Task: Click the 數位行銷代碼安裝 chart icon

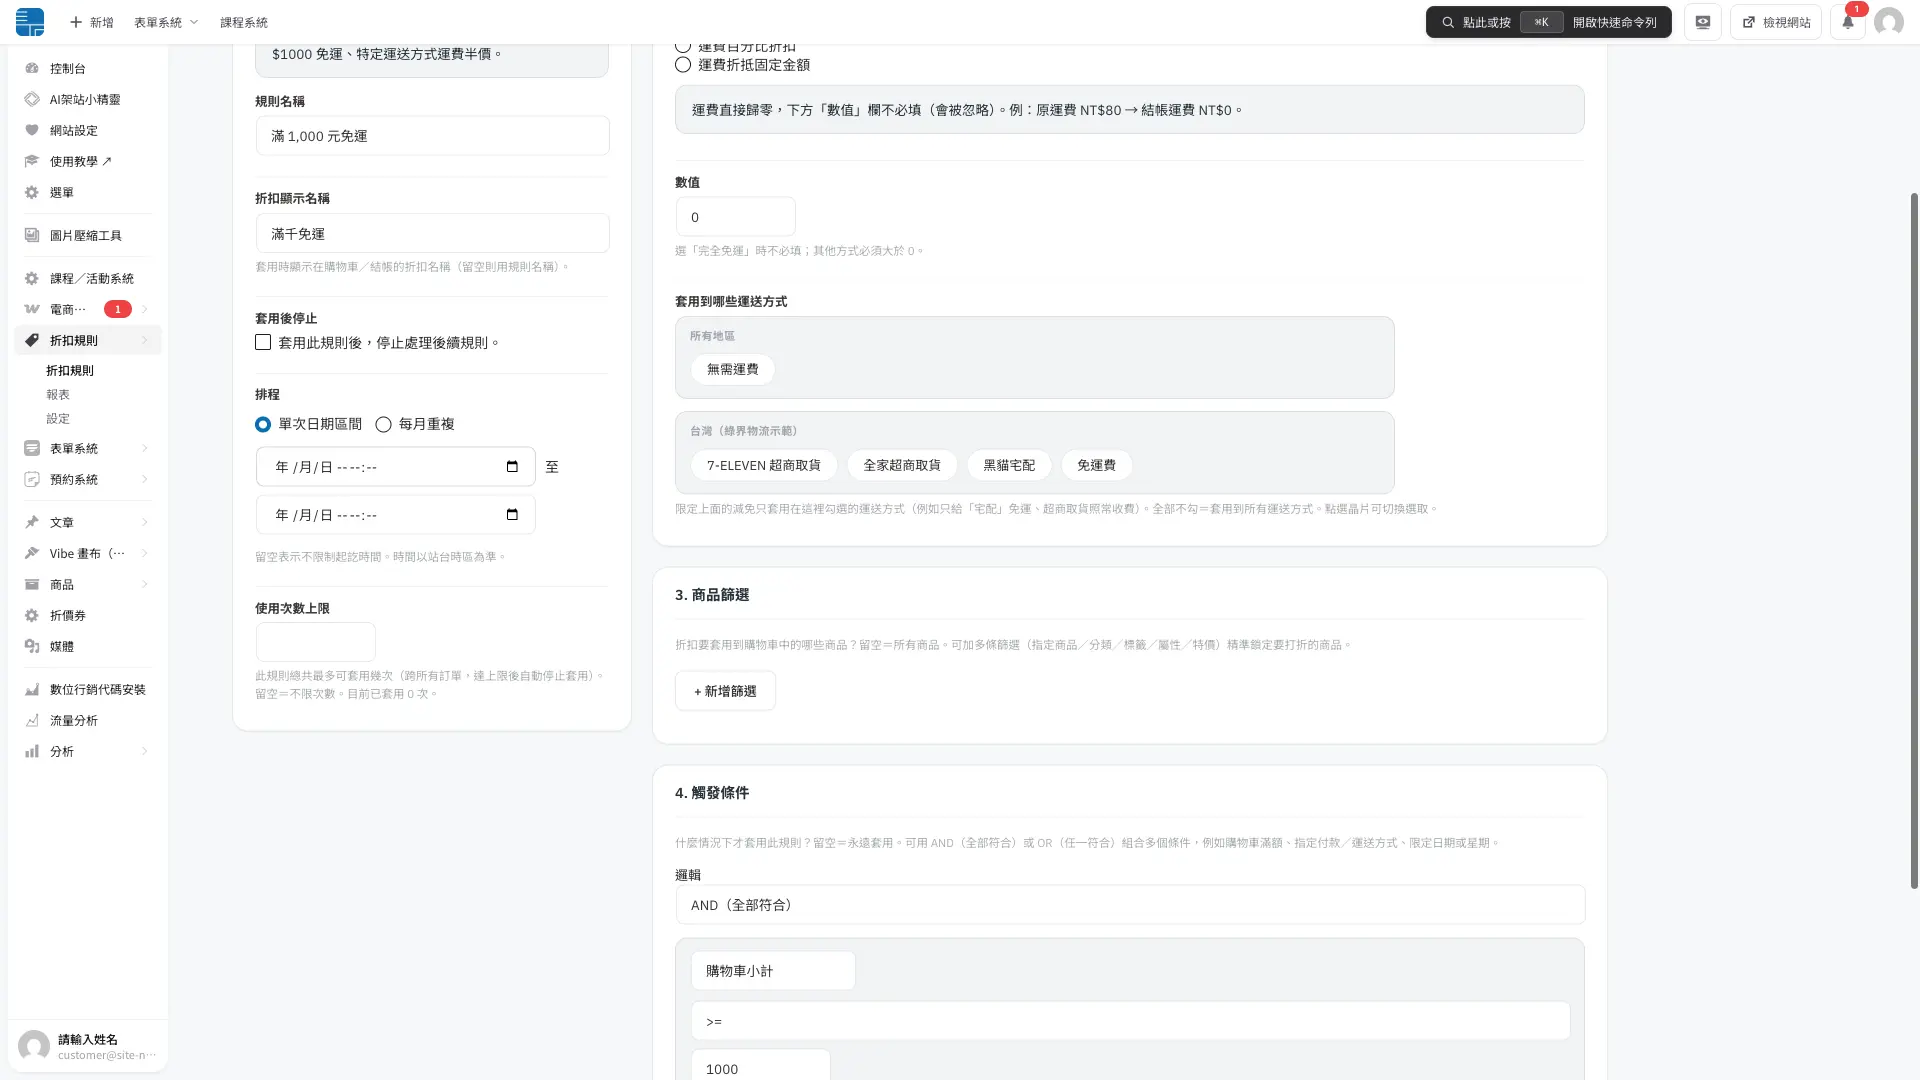Action: coord(32,689)
